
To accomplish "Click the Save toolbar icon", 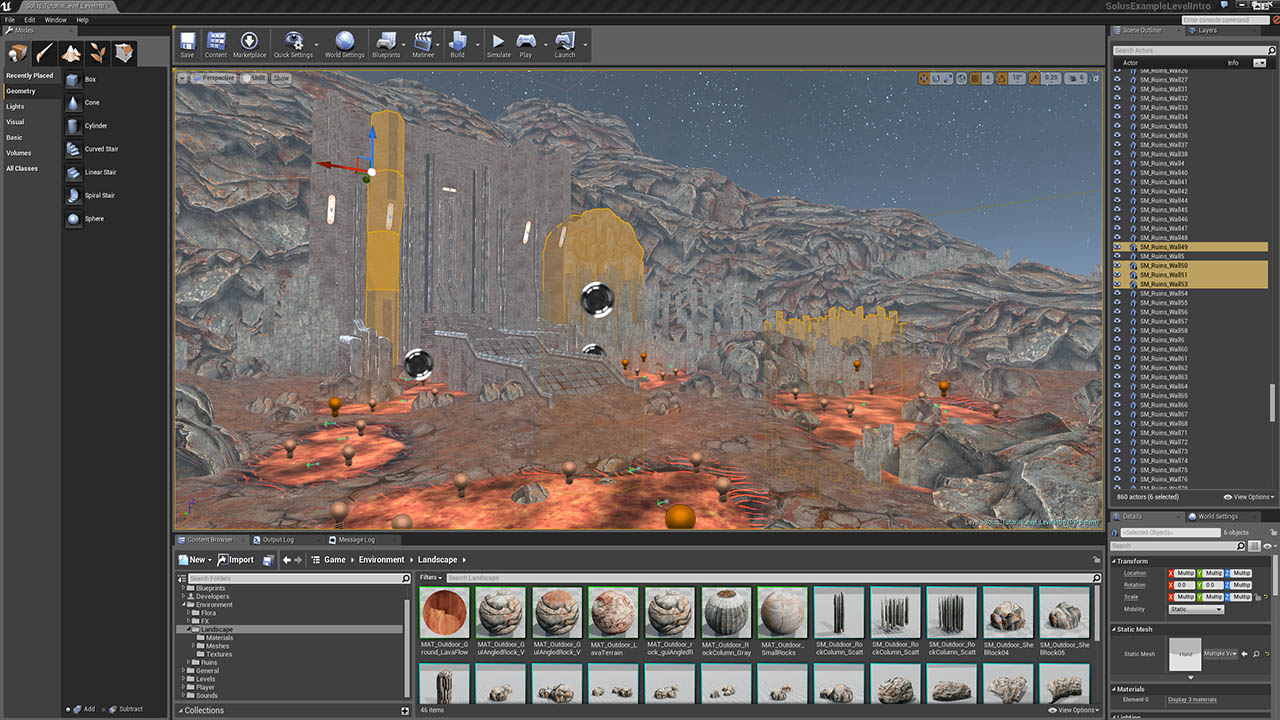I will click(x=187, y=44).
